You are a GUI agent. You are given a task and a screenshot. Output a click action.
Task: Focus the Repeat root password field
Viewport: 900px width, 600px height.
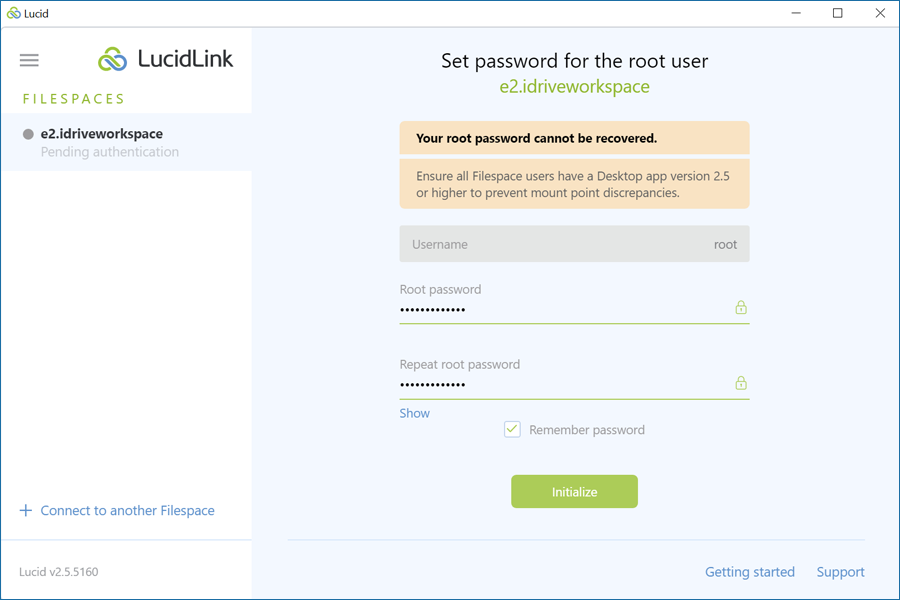[574, 385]
